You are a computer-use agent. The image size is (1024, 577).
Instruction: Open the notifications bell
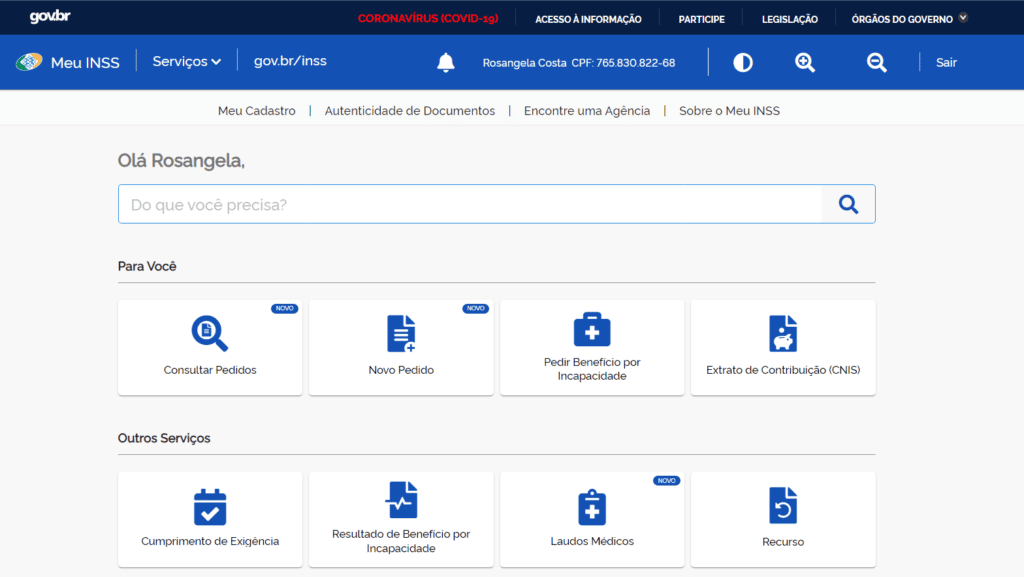(x=446, y=63)
